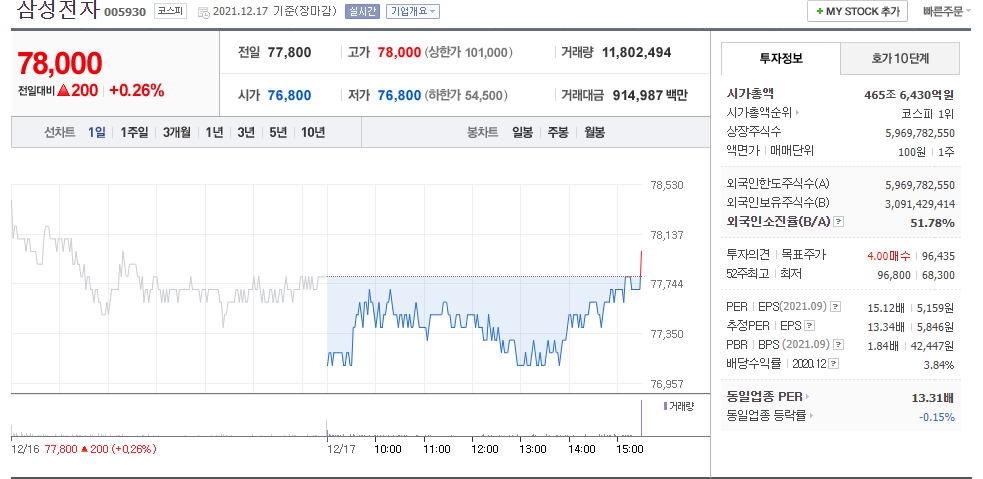Open the 기업개요 dropdown

tap(413, 11)
